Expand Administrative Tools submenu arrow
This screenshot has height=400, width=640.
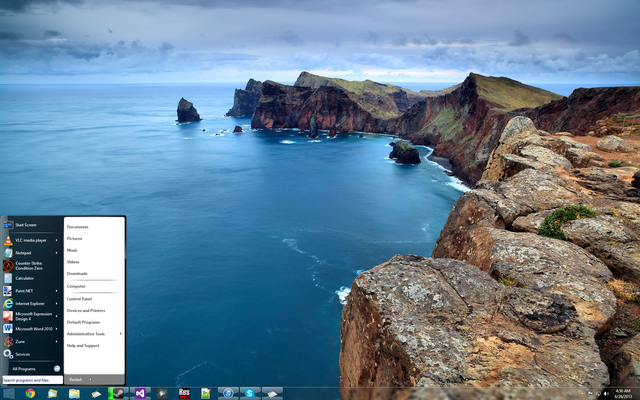pos(121,334)
